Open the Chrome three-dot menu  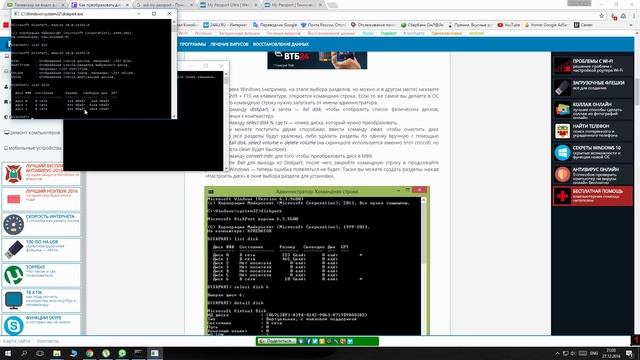click(634, 16)
